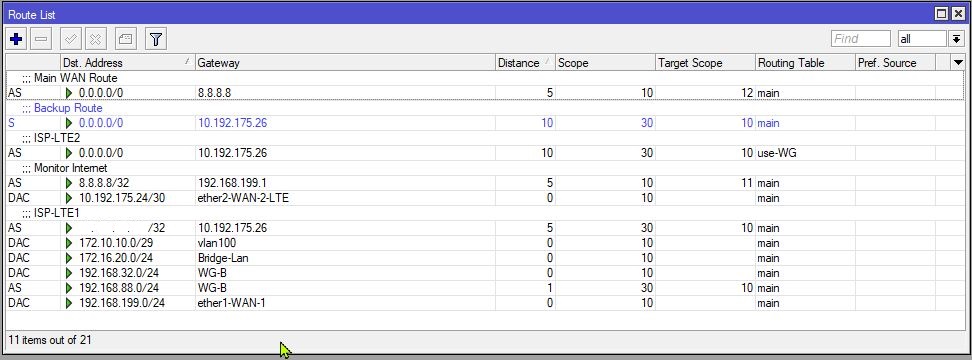Image resolution: width=972 pixels, height=360 pixels.
Task: Select the 192.168.199.0/24 route
Action: pyautogui.click(x=485, y=303)
